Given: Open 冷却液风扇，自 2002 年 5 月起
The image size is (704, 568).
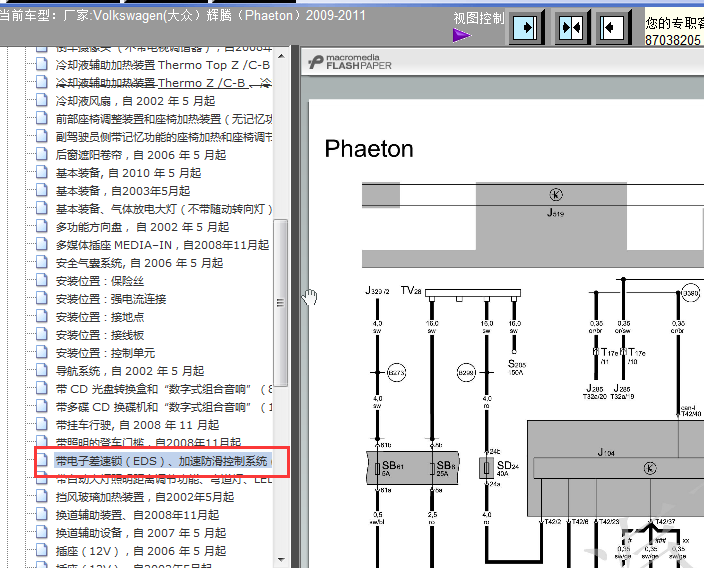Looking at the screenshot, I should (135, 101).
